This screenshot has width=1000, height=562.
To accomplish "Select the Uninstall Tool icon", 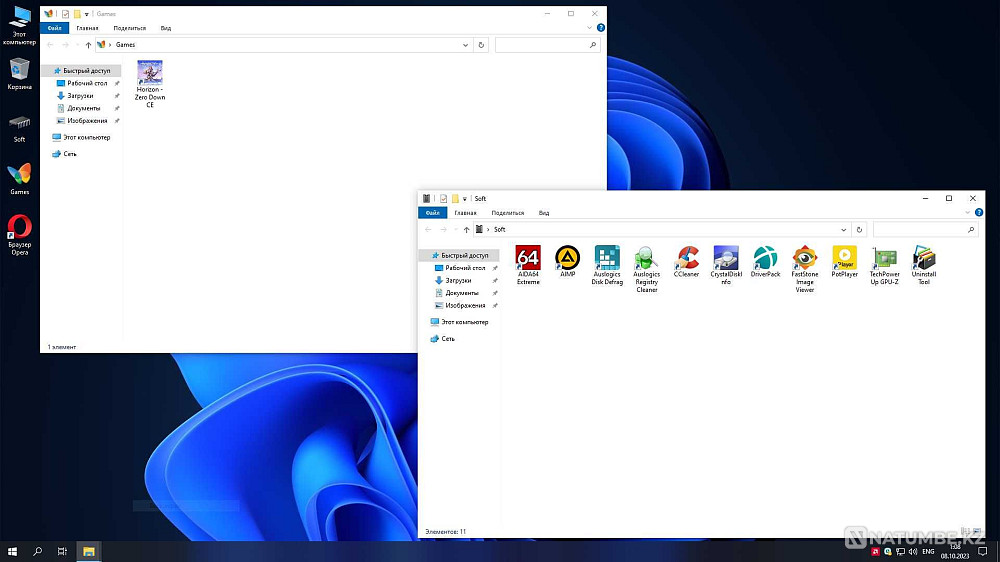I will coord(923,265).
